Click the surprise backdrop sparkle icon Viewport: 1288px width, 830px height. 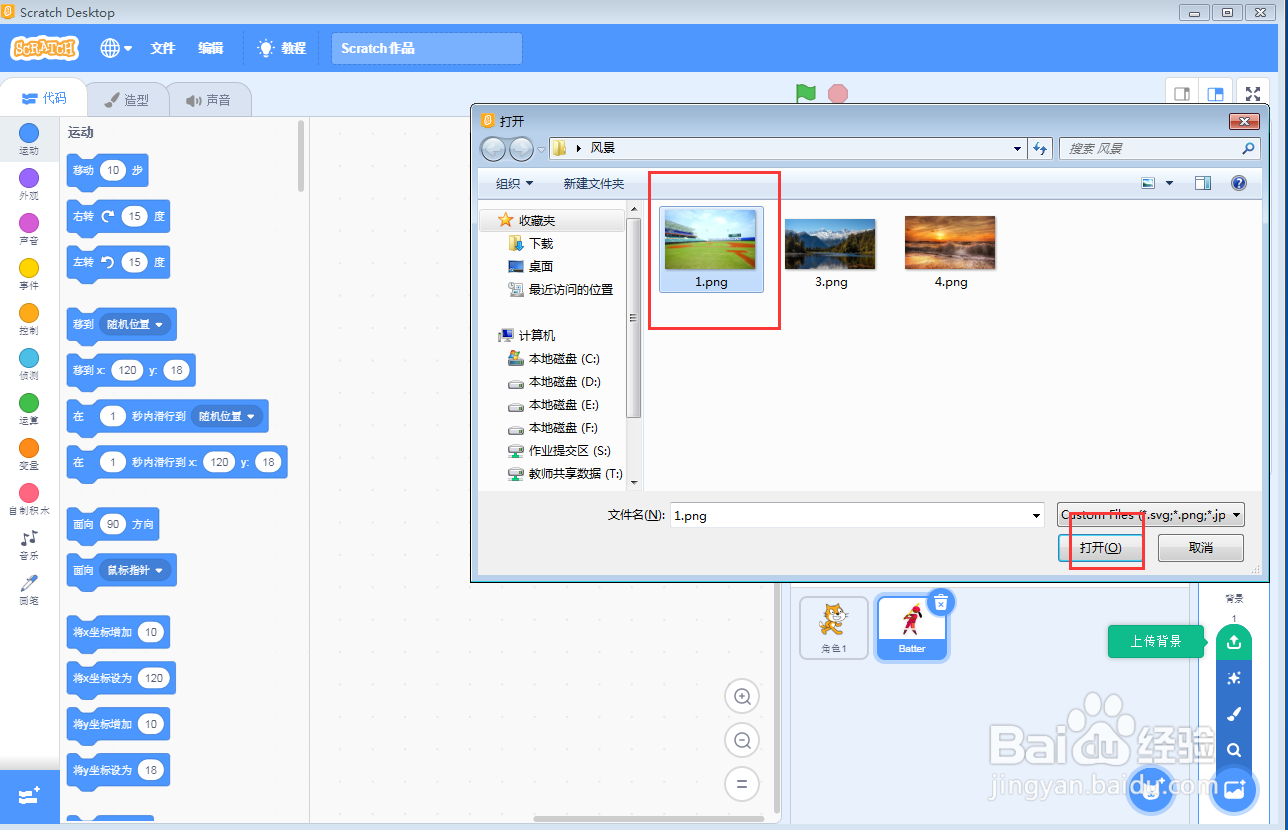point(1234,678)
